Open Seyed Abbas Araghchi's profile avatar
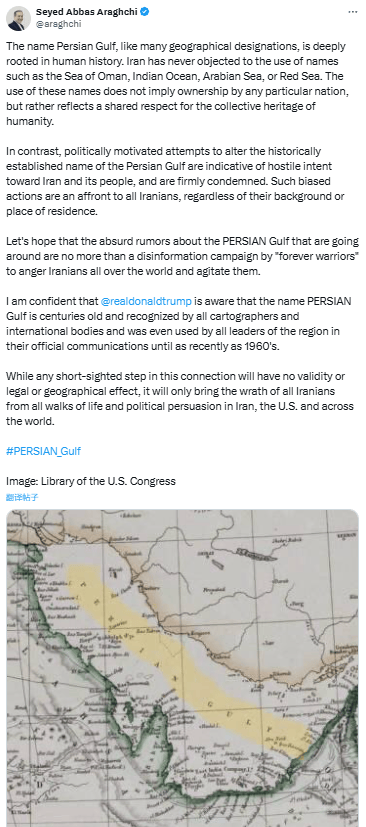Viewport: 366px width, 827px height. [x=17, y=18]
